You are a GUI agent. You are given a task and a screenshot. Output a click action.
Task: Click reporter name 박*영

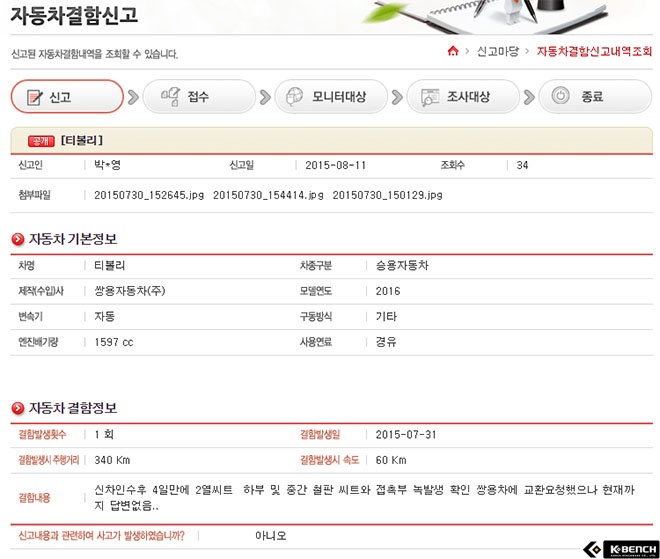[x=107, y=165]
